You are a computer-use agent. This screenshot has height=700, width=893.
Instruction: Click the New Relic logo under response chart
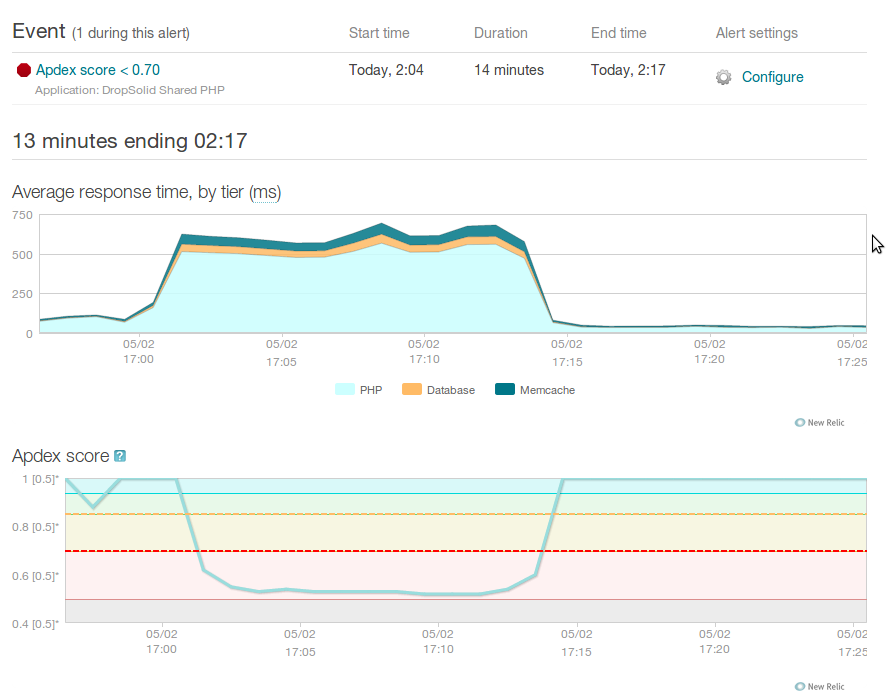pyautogui.click(x=820, y=423)
